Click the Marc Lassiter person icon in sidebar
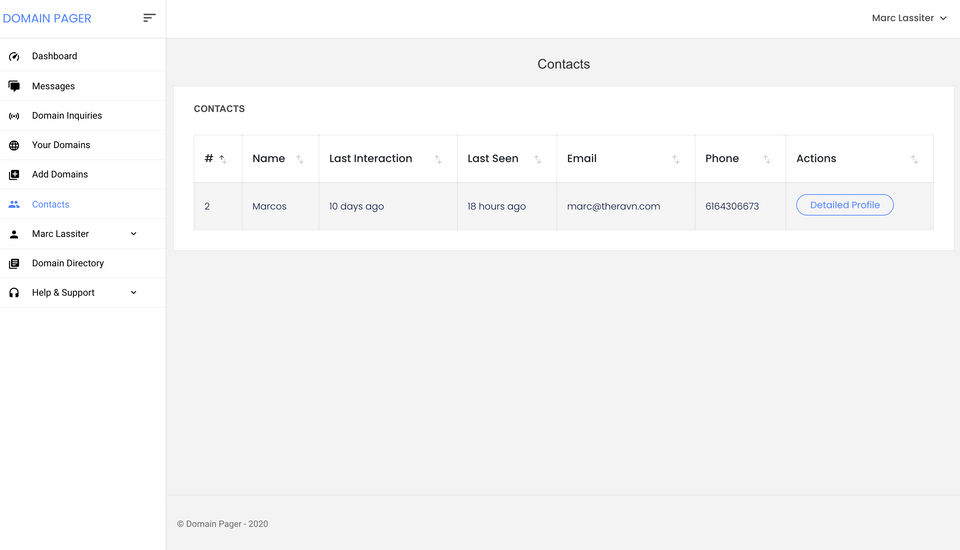Image resolution: width=960 pixels, height=550 pixels. coord(14,234)
